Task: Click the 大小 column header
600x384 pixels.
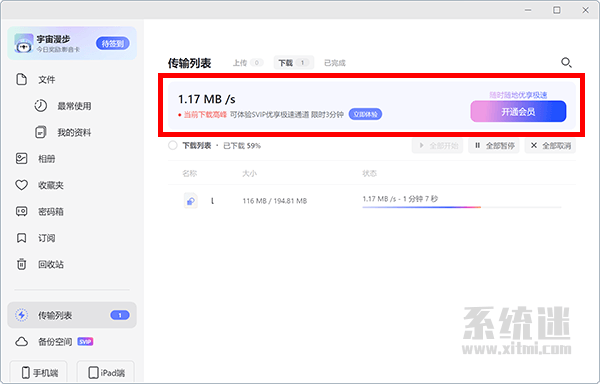Action: click(249, 174)
